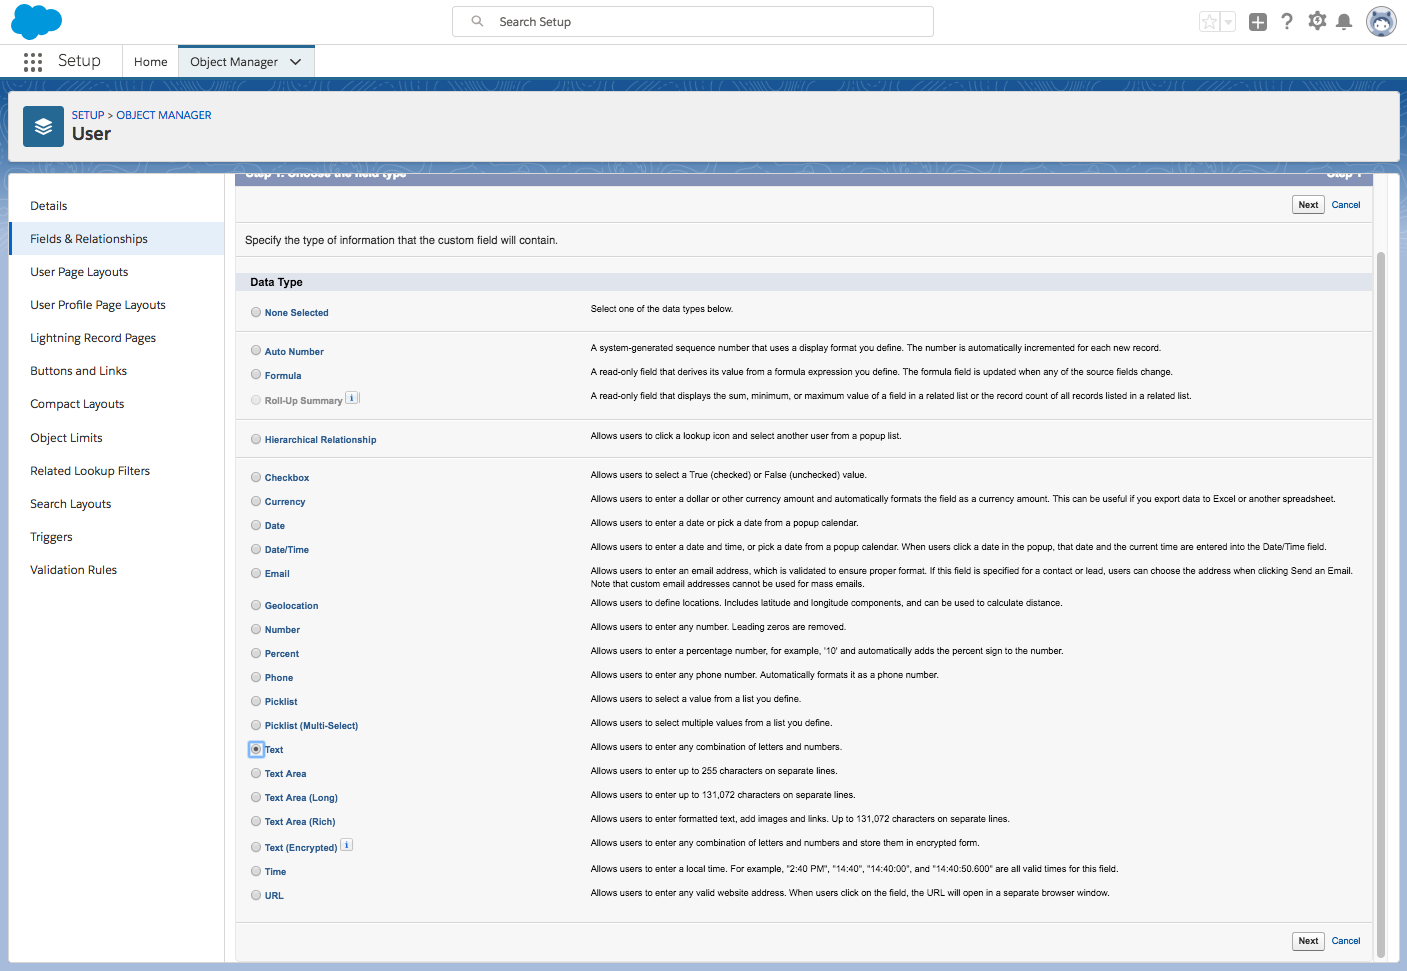Select the Checkbox data type radio
1407x971 pixels.
coord(256,477)
